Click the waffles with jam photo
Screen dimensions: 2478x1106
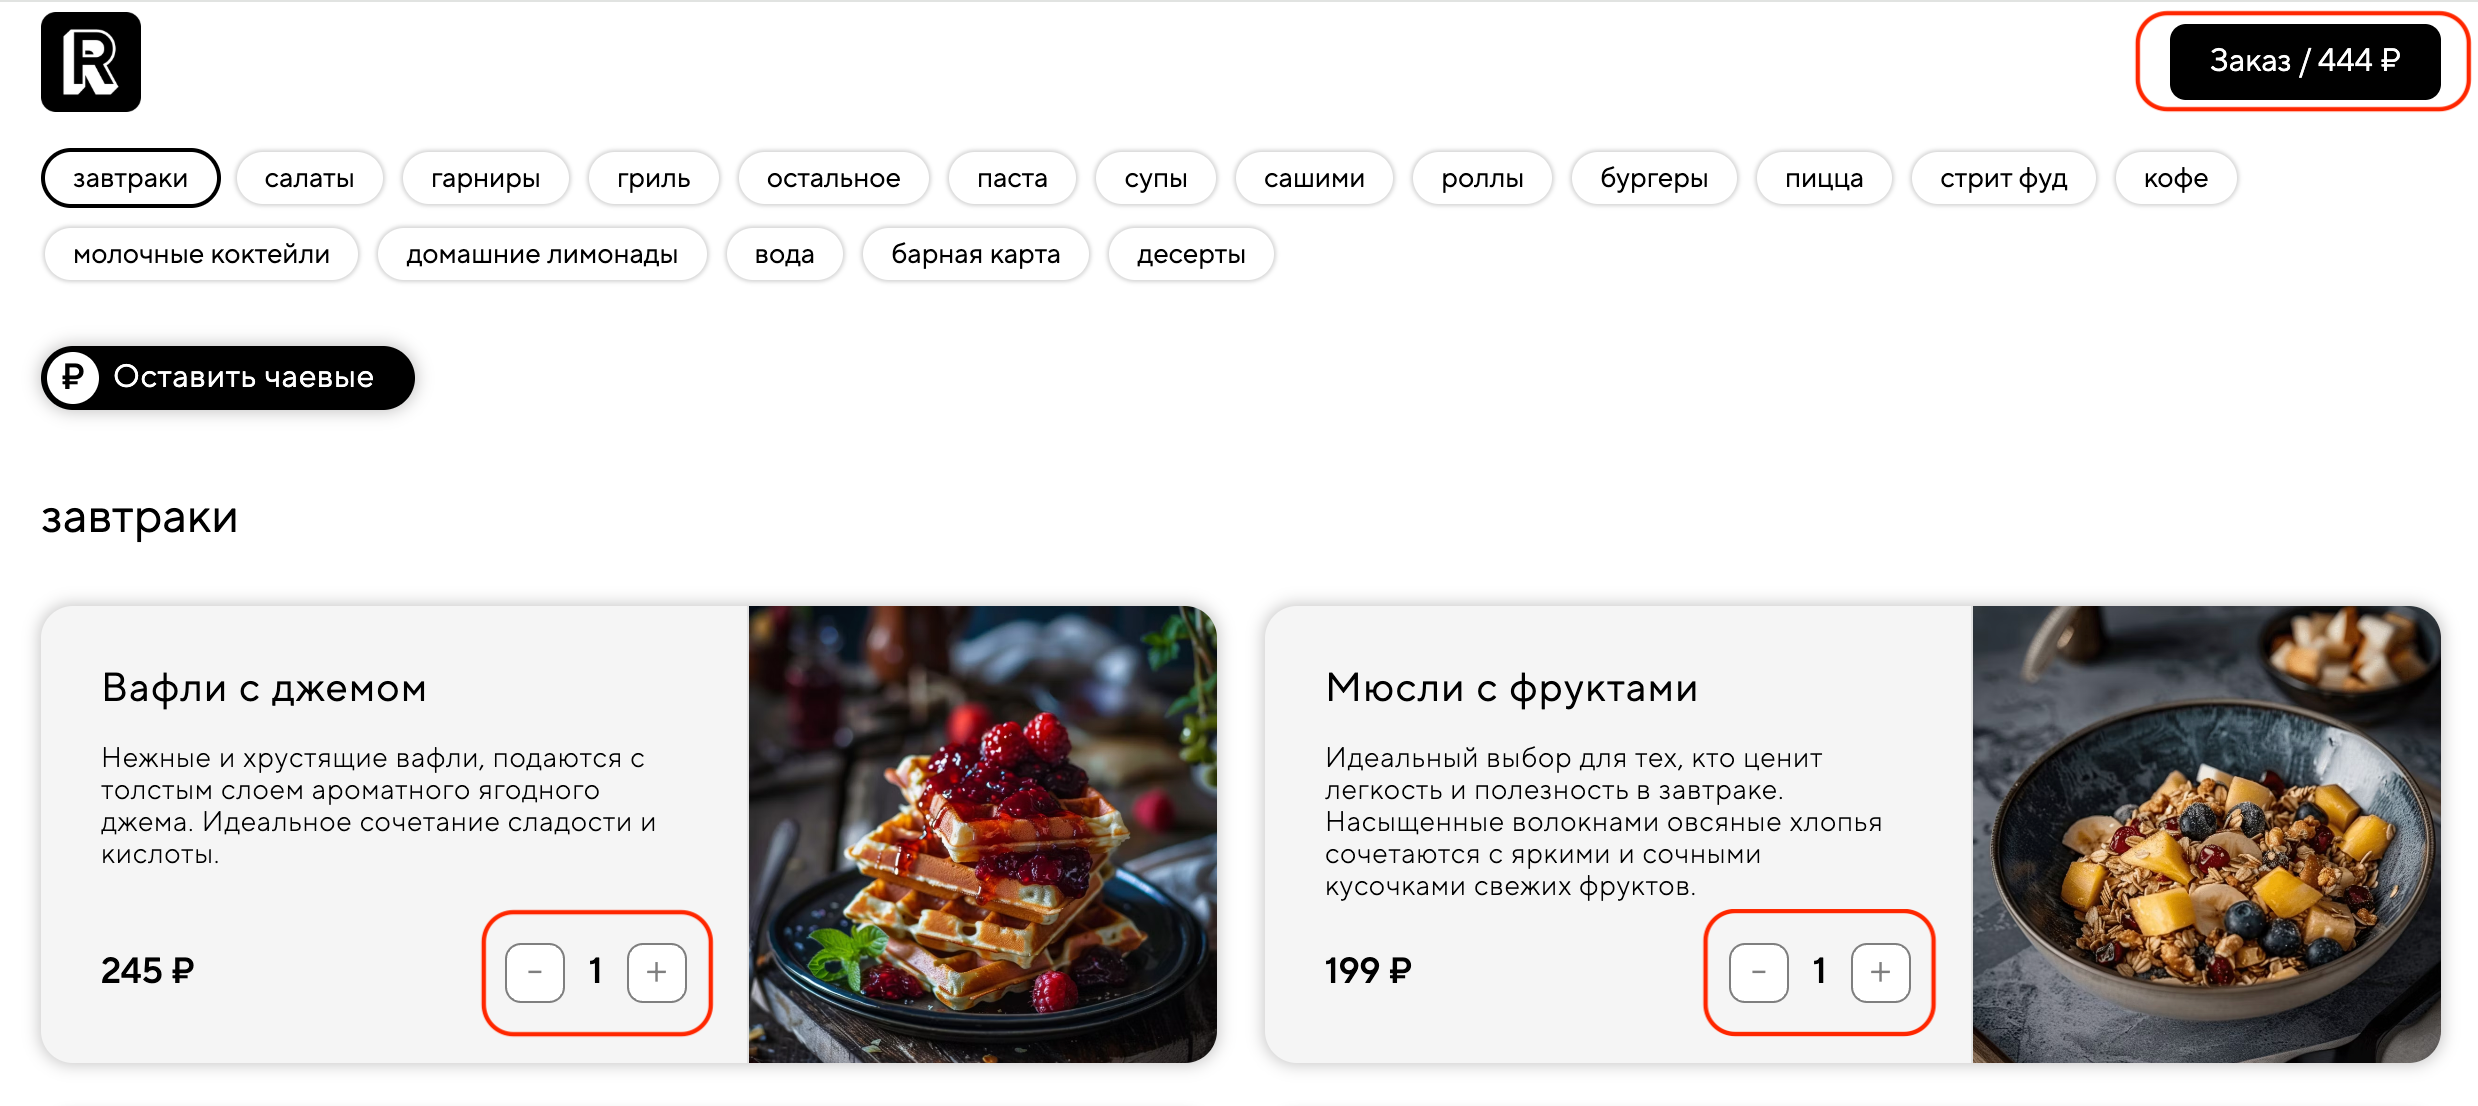tap(983, 834)
